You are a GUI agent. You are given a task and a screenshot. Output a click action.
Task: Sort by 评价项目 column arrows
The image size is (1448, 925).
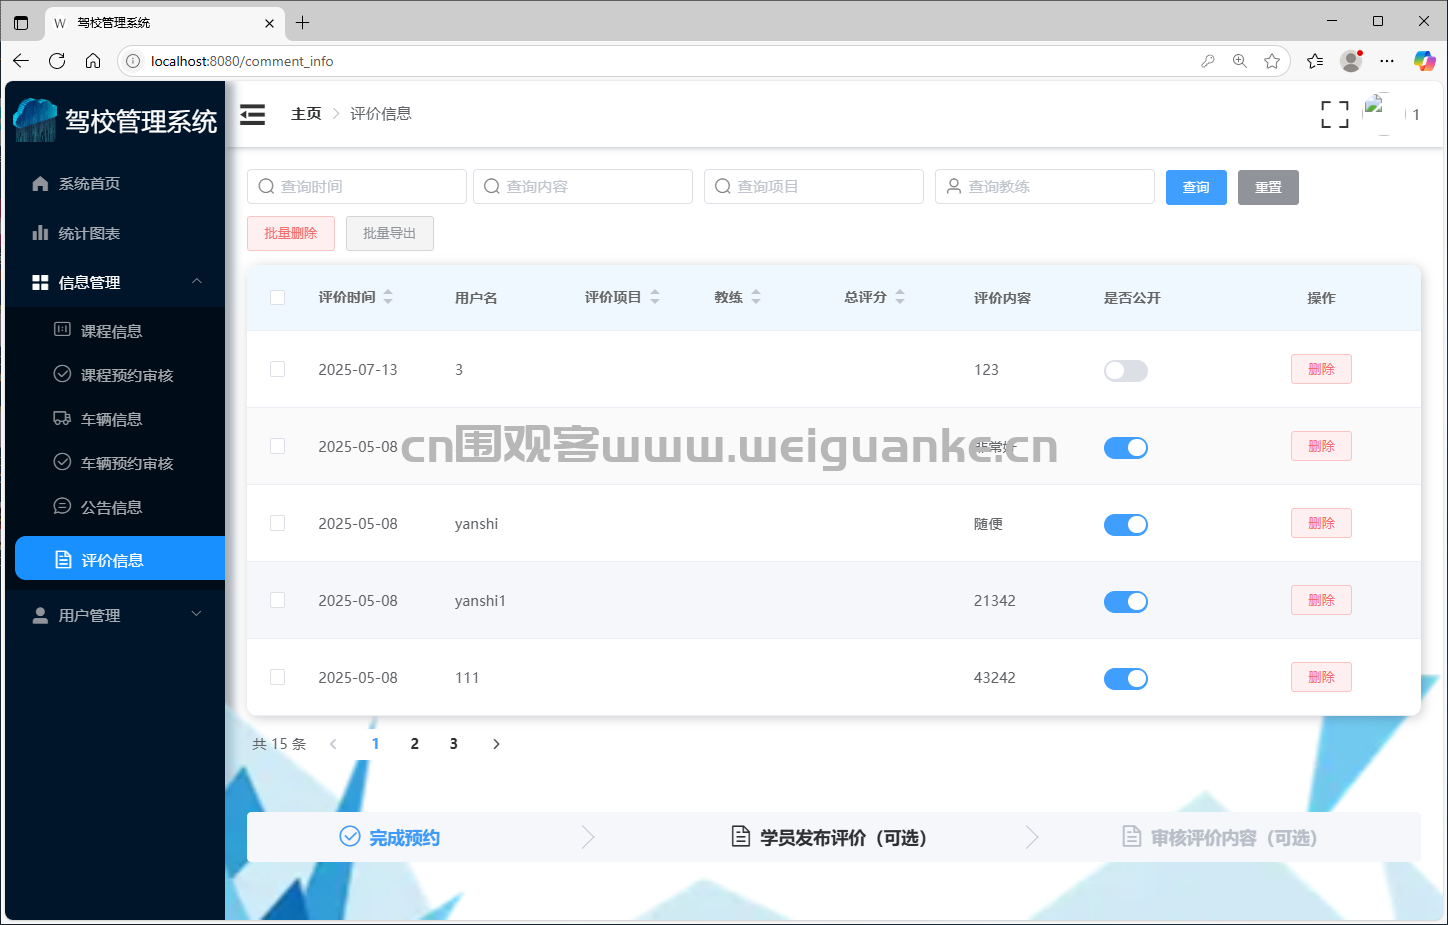pyautogui.click(x=655, y=297)
